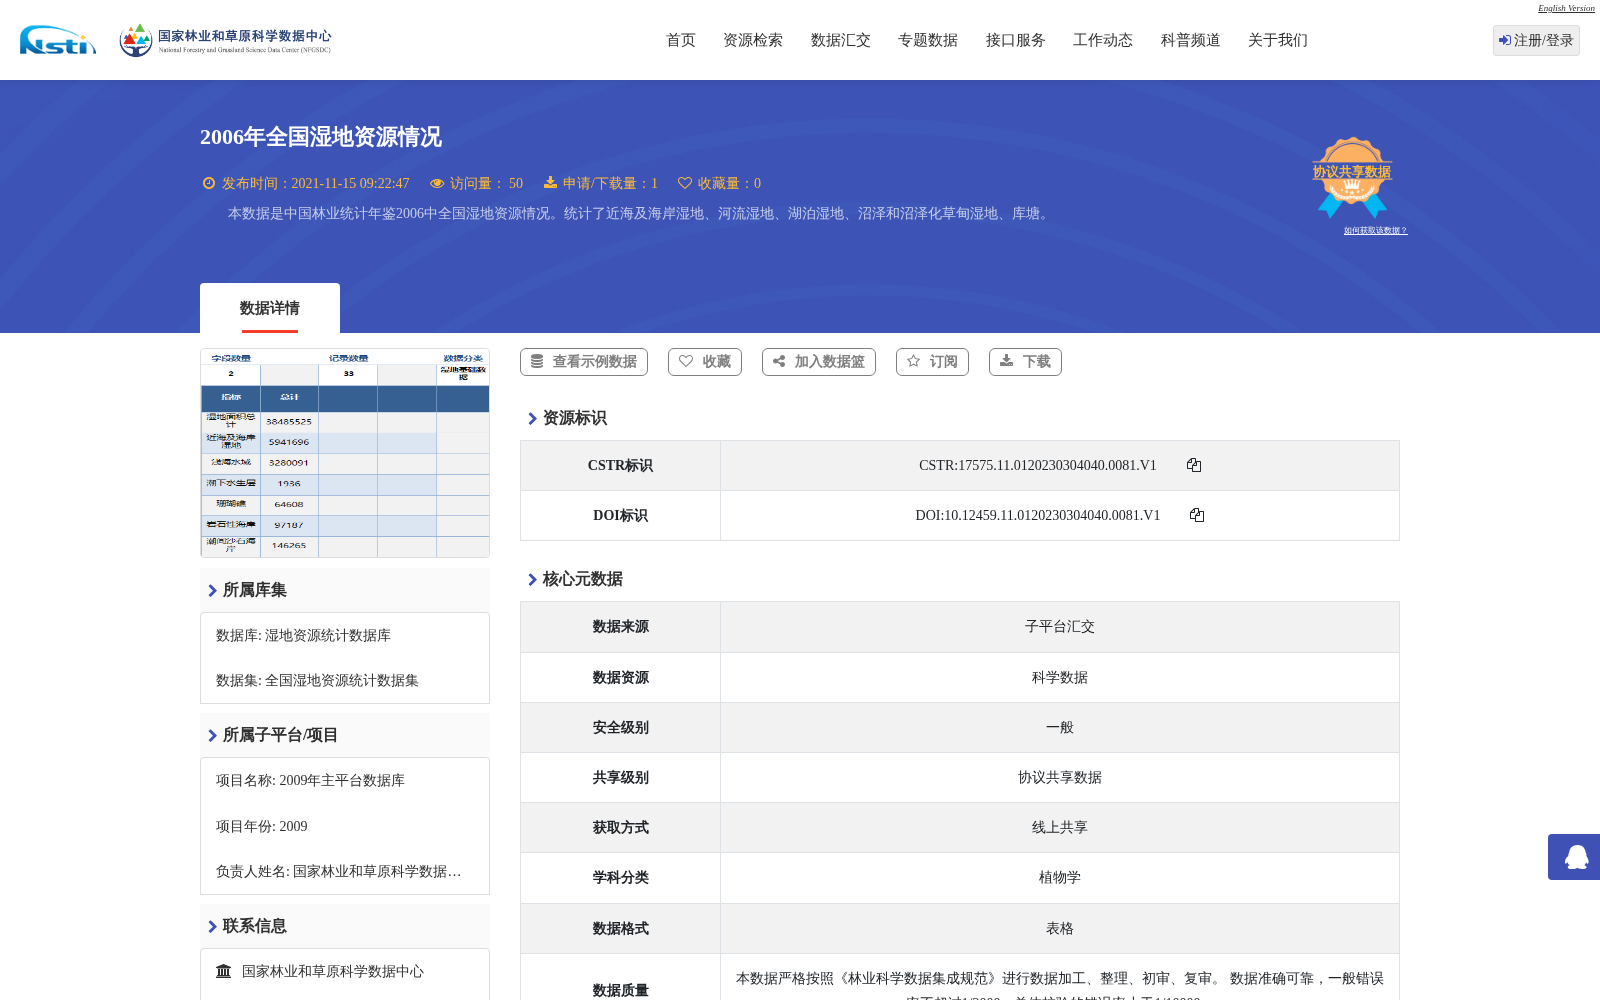Viewport: 1600px width, 1000px height.
Task: Click the 订阅 button
Action: (x=932, y=362)
